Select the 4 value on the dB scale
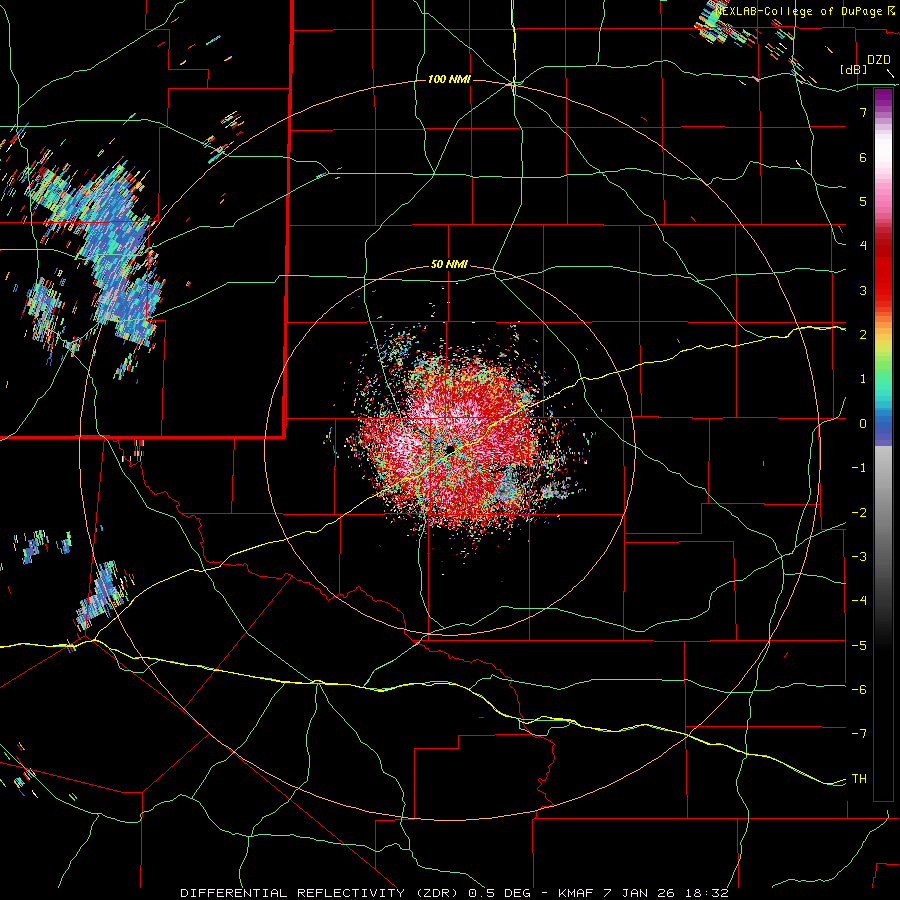This screenshot has width=900, height=900. [863, 246]
